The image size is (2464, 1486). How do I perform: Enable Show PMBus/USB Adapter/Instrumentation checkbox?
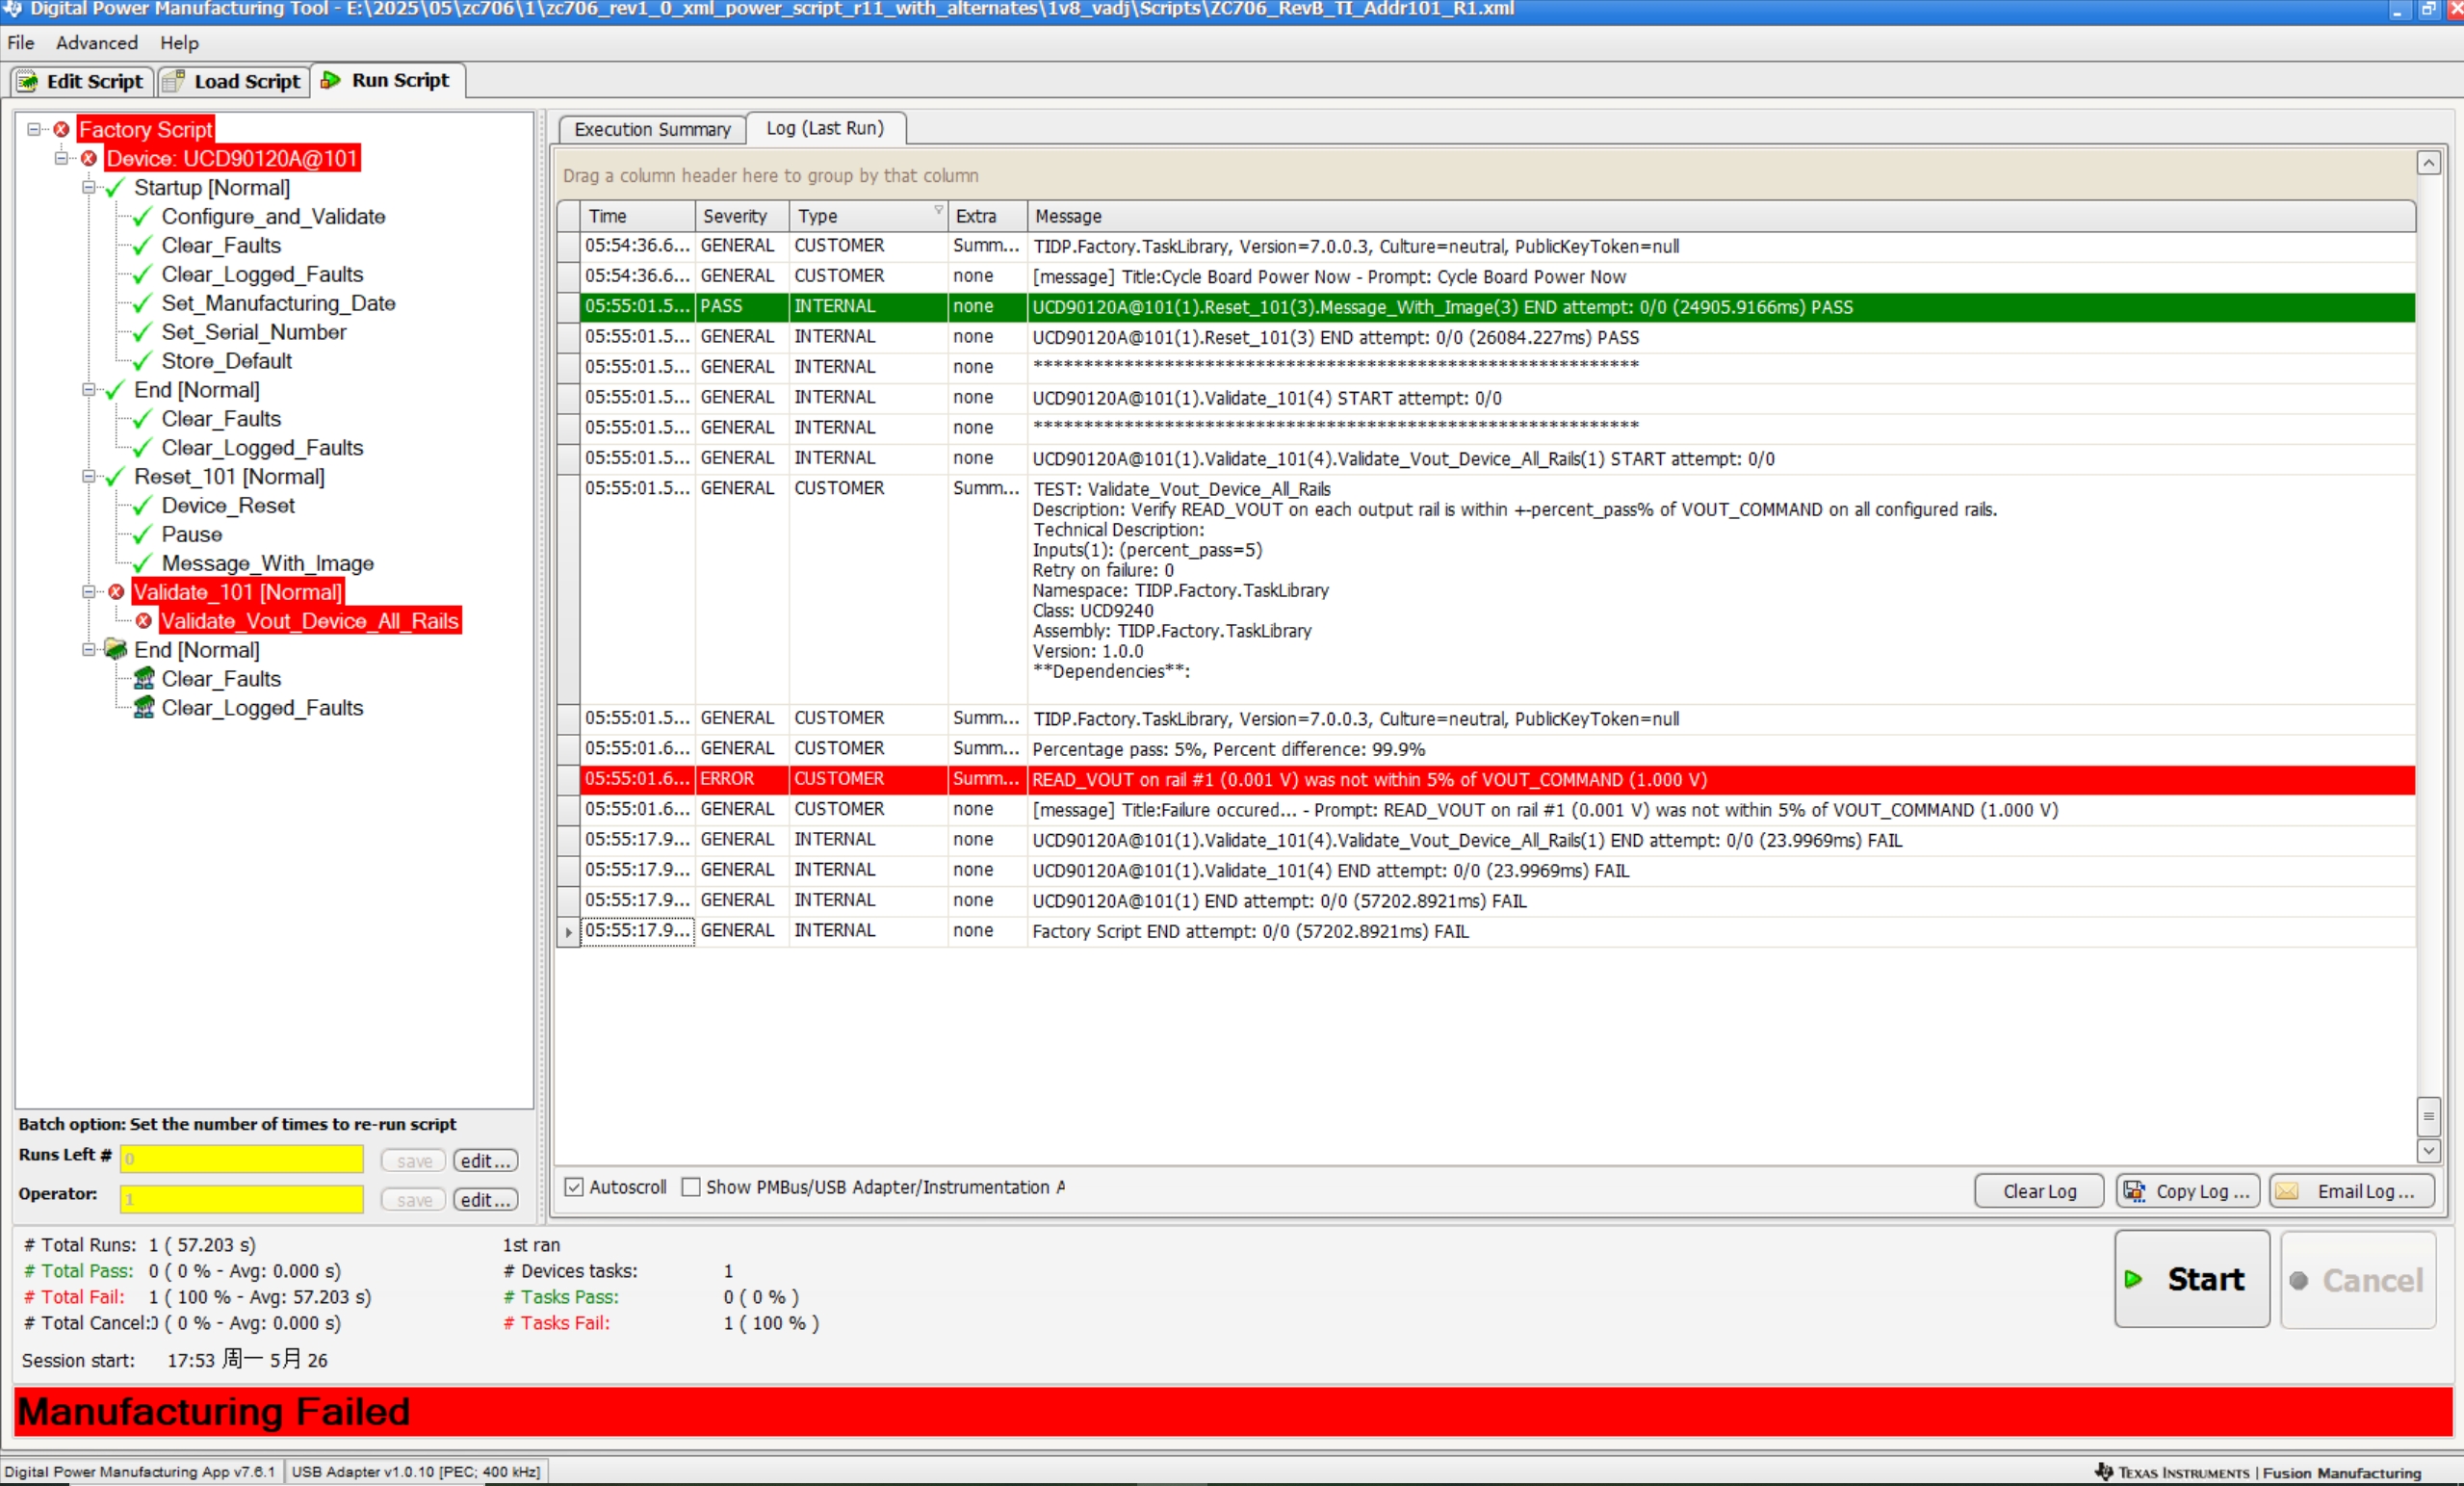point(691,1187)
